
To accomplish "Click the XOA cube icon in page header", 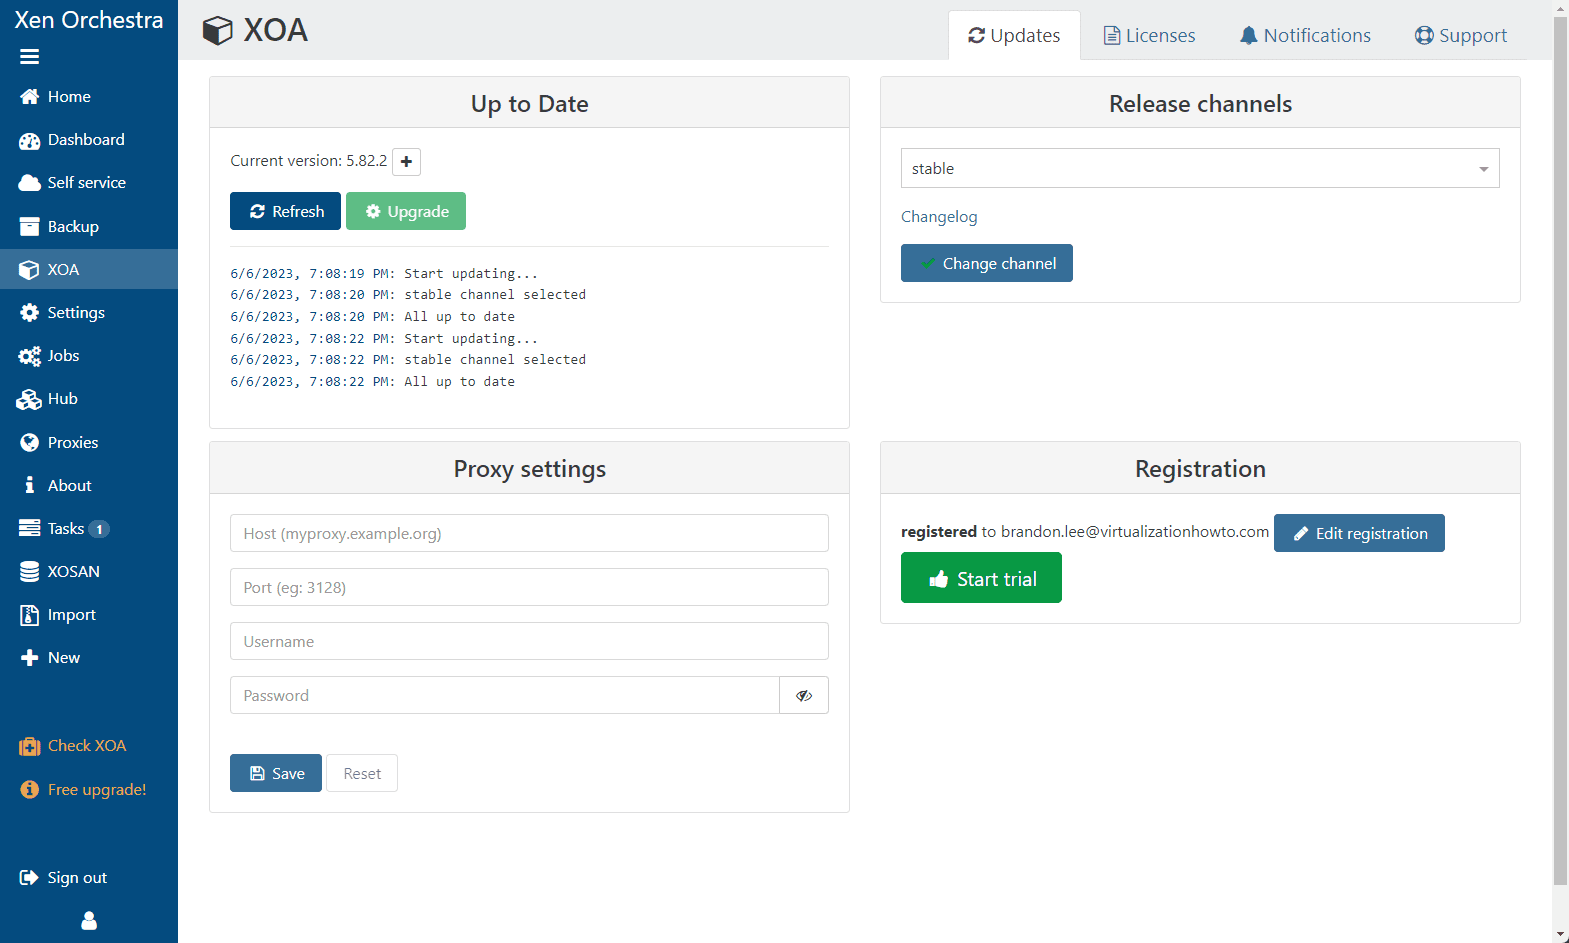I will (x=217, y=31).
